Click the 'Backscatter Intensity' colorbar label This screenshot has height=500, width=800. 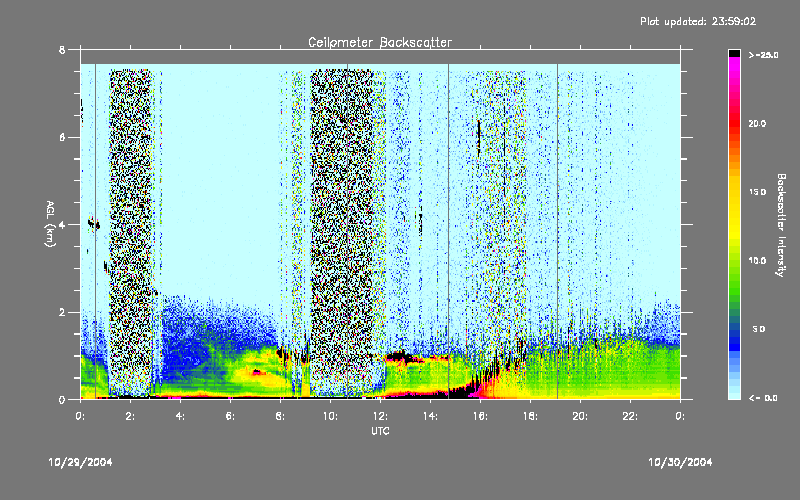tap(781, 225)
